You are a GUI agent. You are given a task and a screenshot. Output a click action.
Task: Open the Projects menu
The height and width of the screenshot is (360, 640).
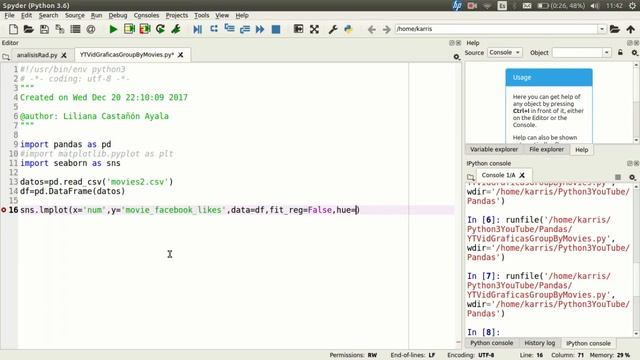click(177, 15)
